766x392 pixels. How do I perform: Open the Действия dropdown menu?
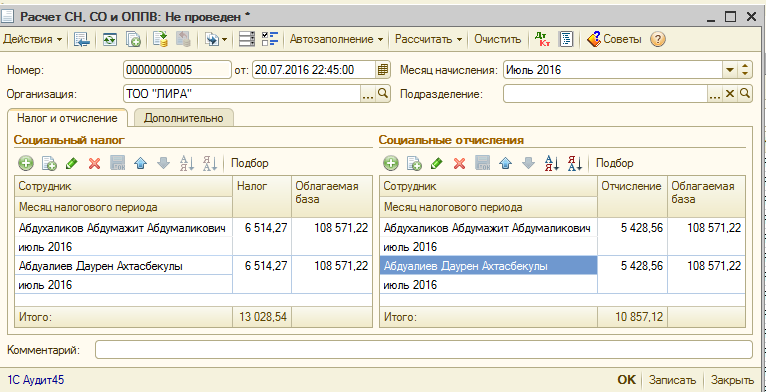click(32, 40)
